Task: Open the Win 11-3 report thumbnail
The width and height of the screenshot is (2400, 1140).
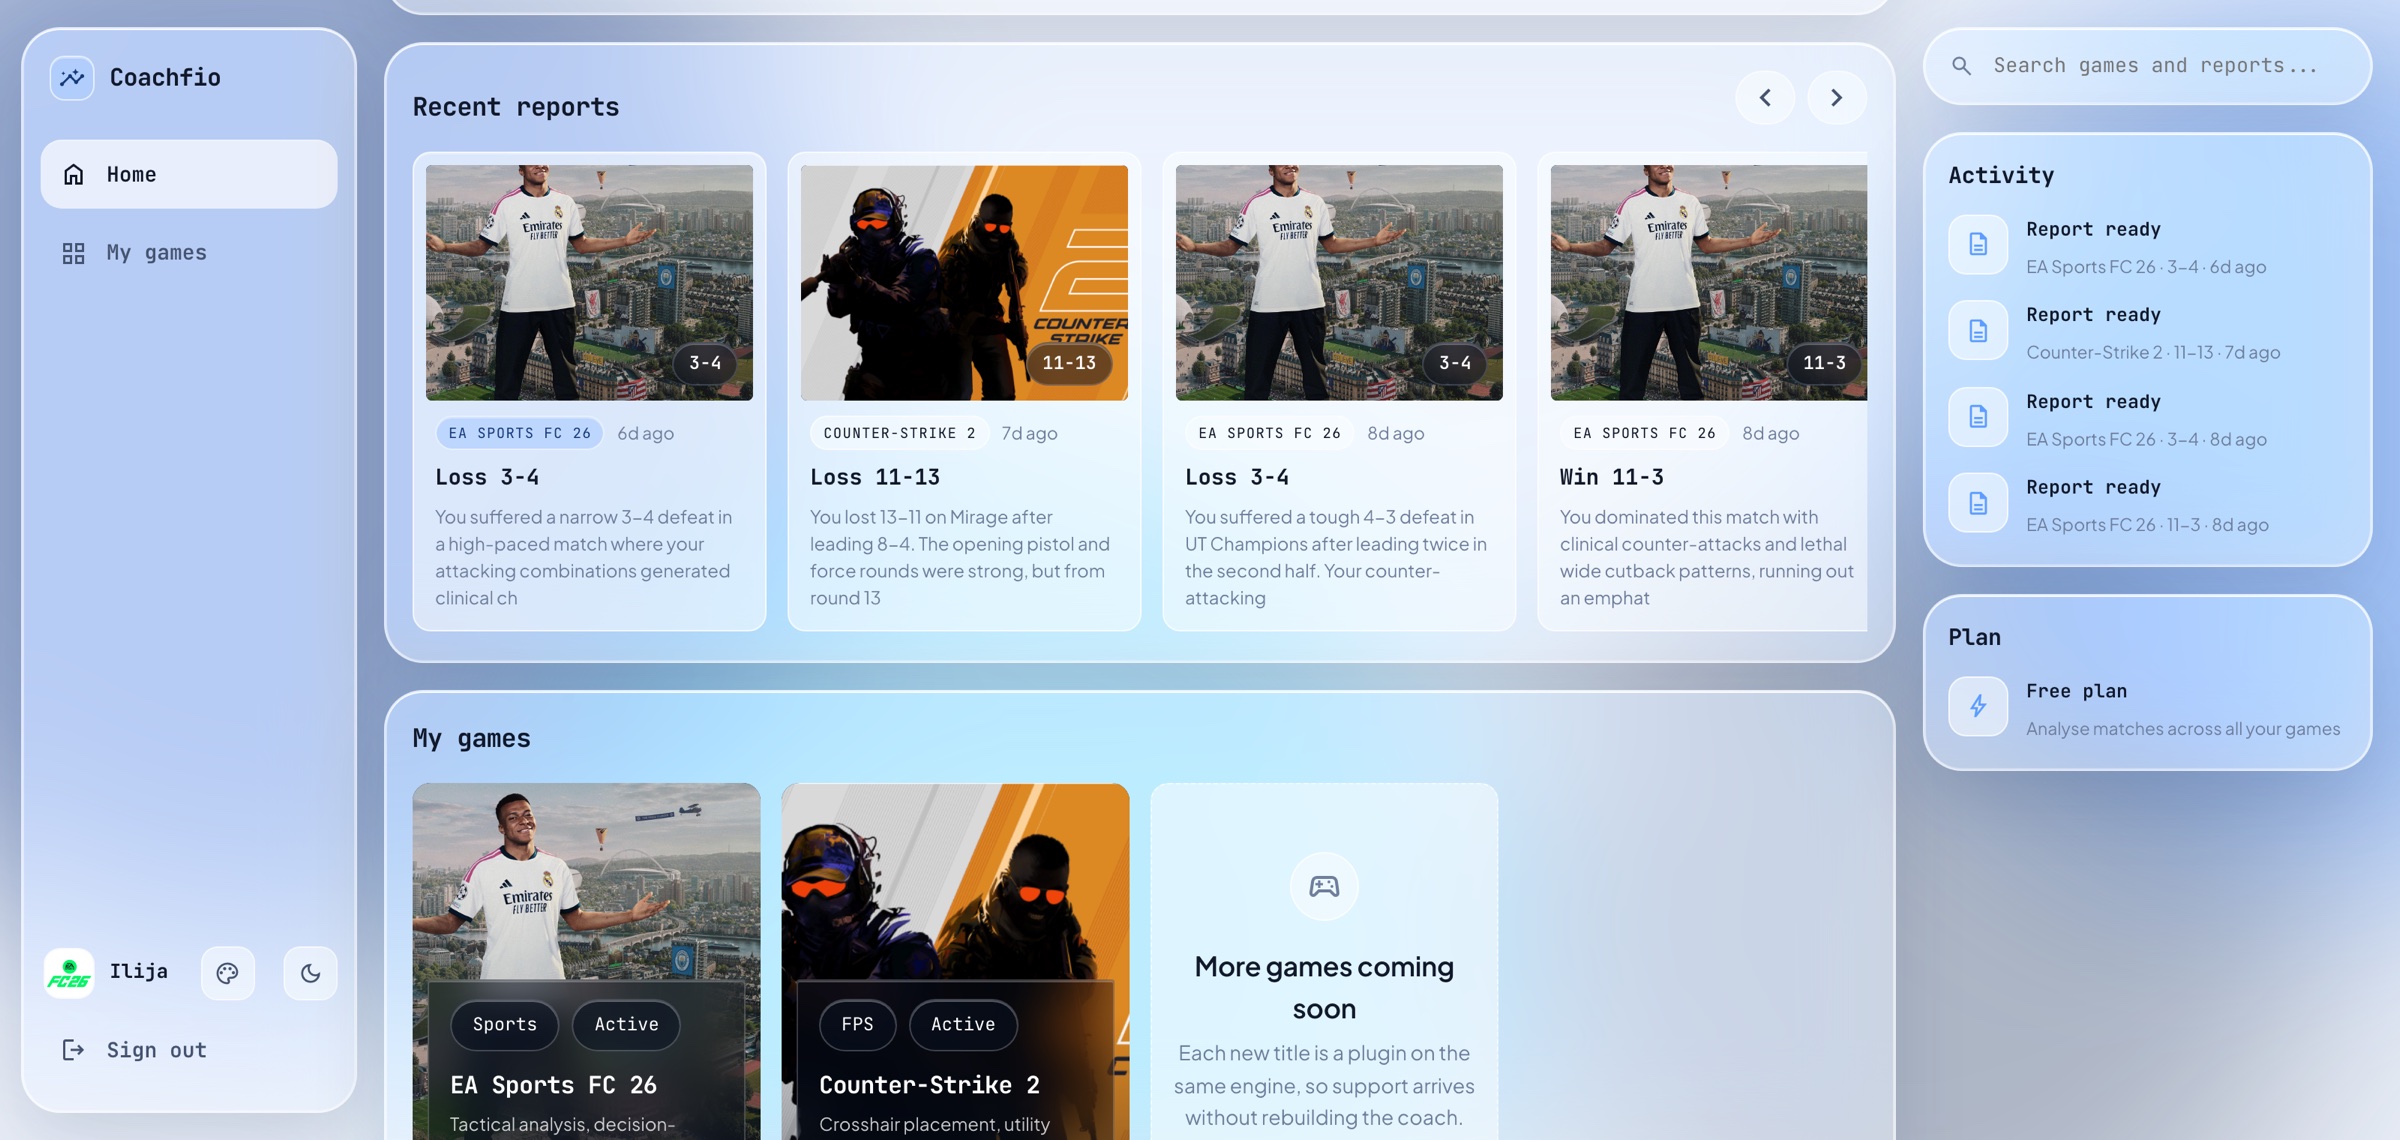Action: pyautogui.click(x=1709, y=283)
